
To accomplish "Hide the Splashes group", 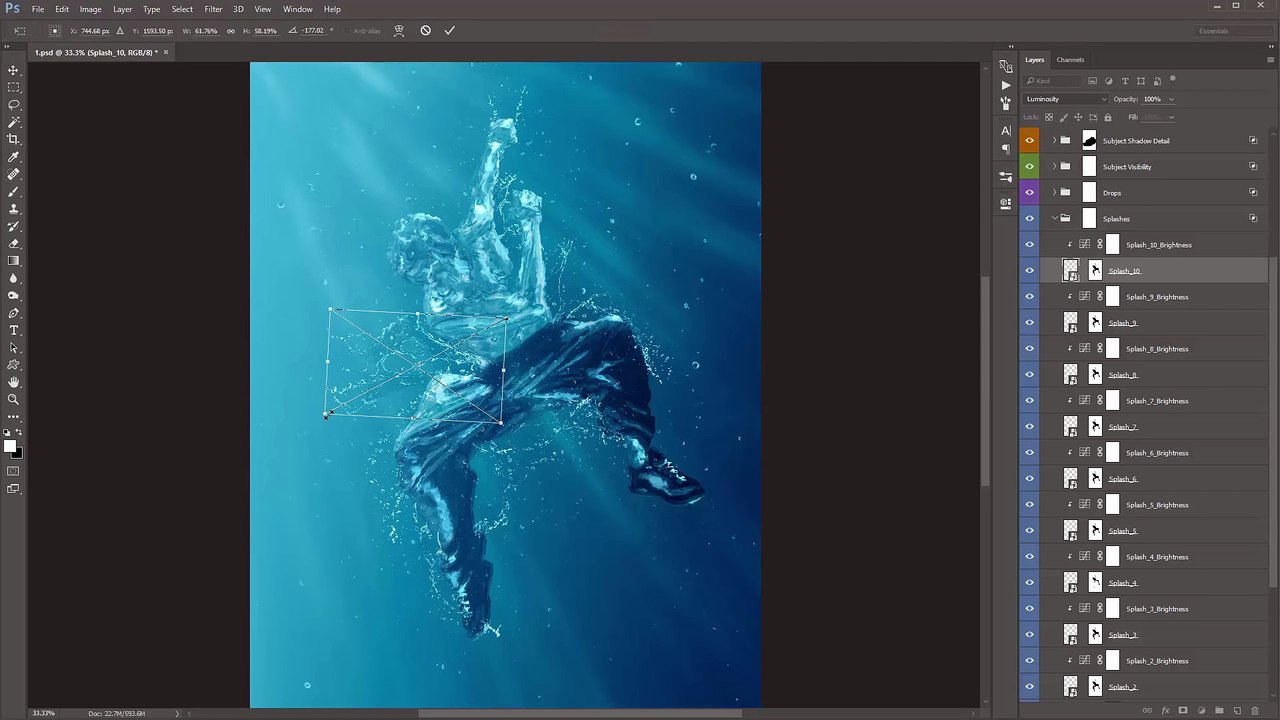I will pos(1029,219).
